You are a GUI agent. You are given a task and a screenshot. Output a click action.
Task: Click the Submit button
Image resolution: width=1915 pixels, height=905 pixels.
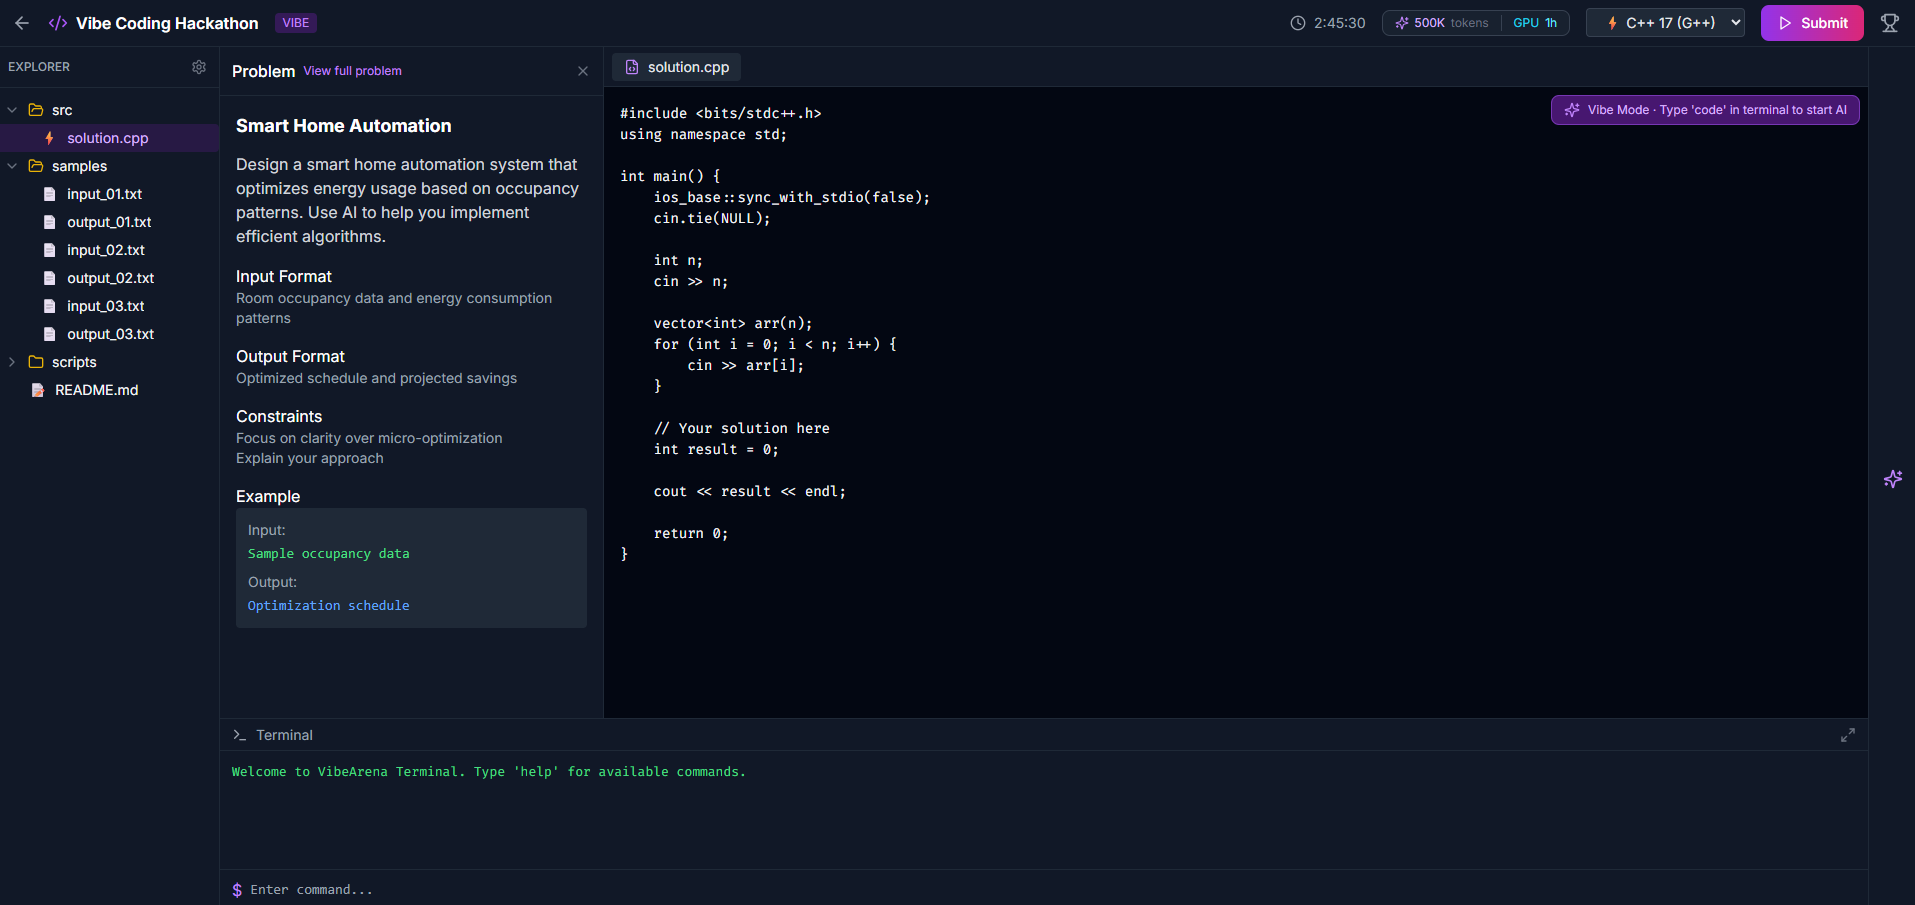[1812, 22]
